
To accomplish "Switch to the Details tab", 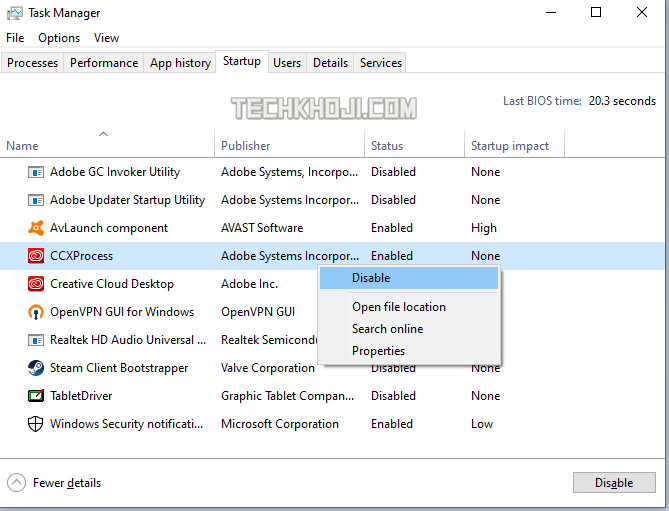I will click(330, 63).
